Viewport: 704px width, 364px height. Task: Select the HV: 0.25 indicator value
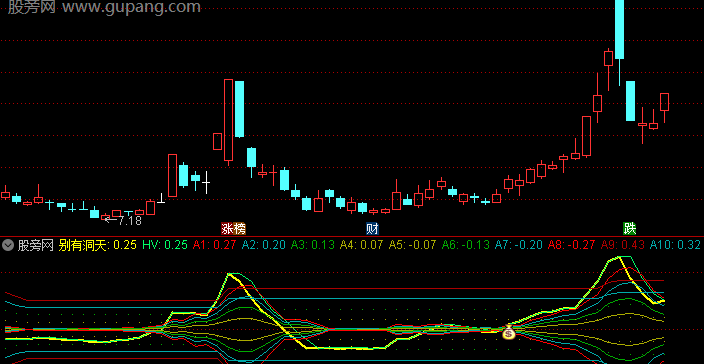click(165, 245)
